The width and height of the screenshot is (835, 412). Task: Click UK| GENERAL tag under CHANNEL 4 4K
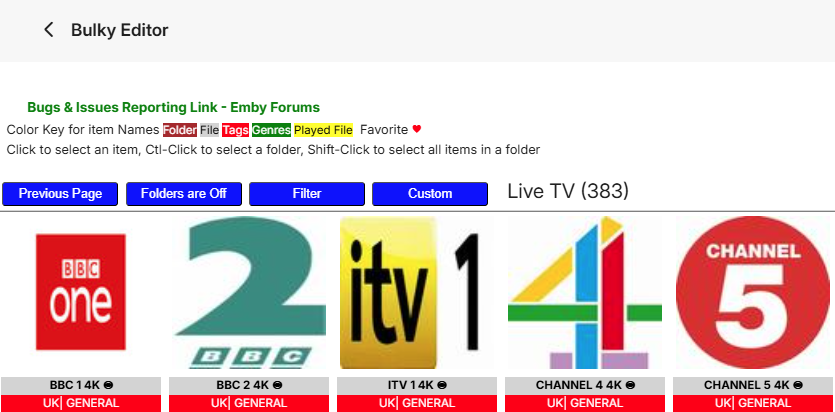point(585,403)
